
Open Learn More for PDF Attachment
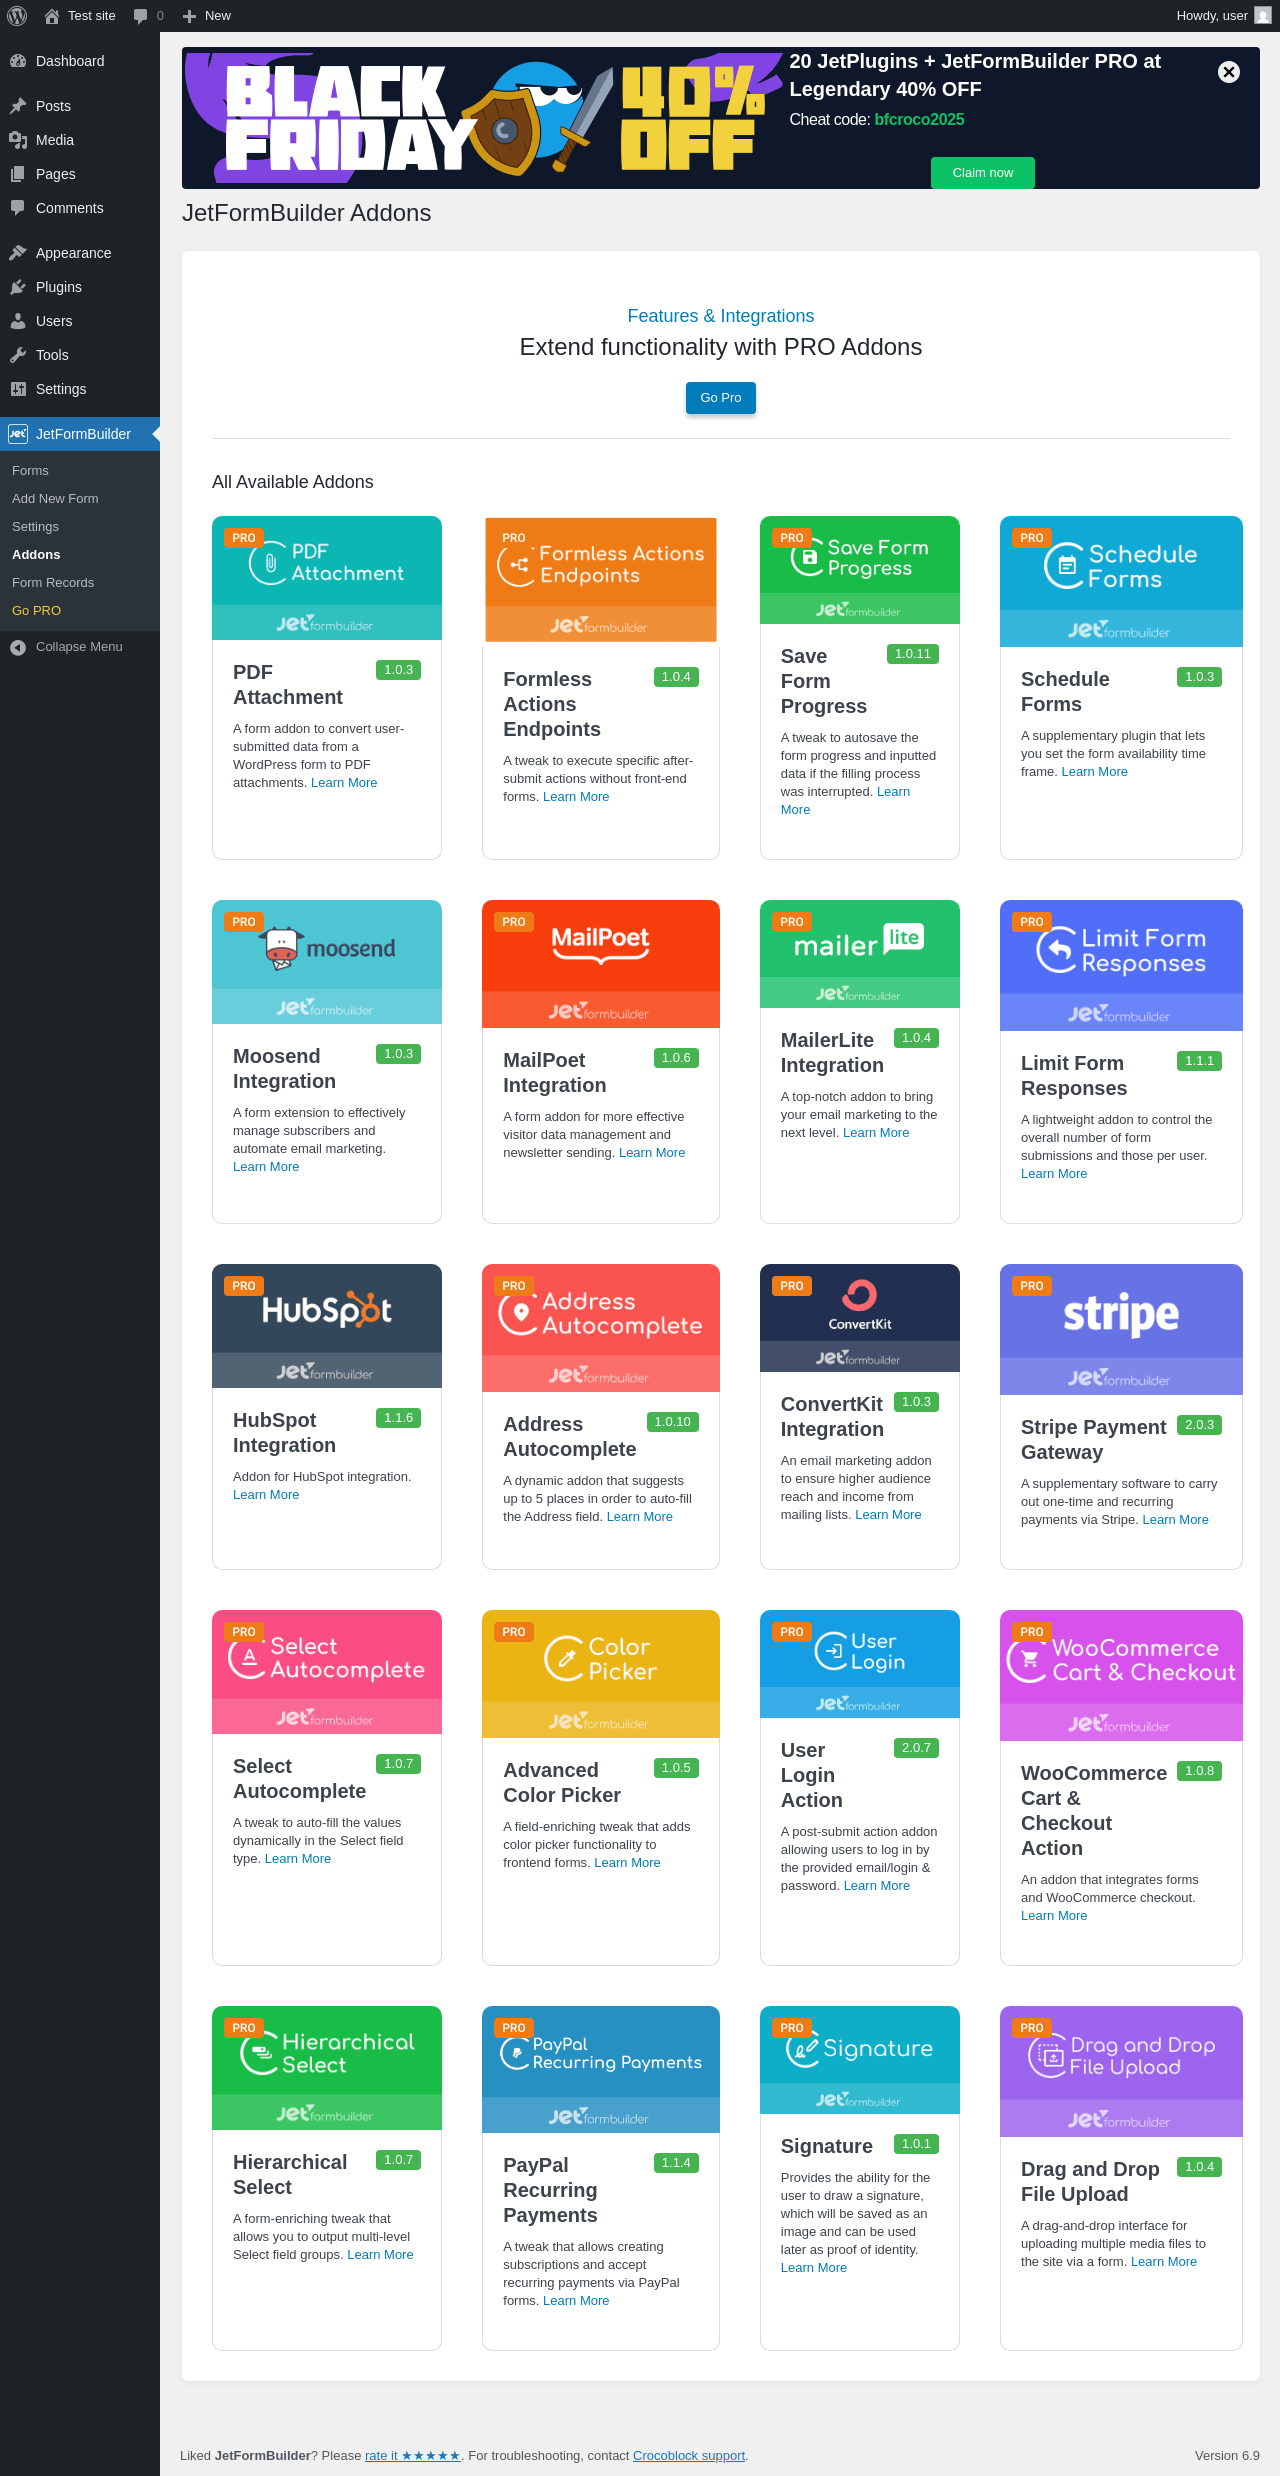pos(344,783)
